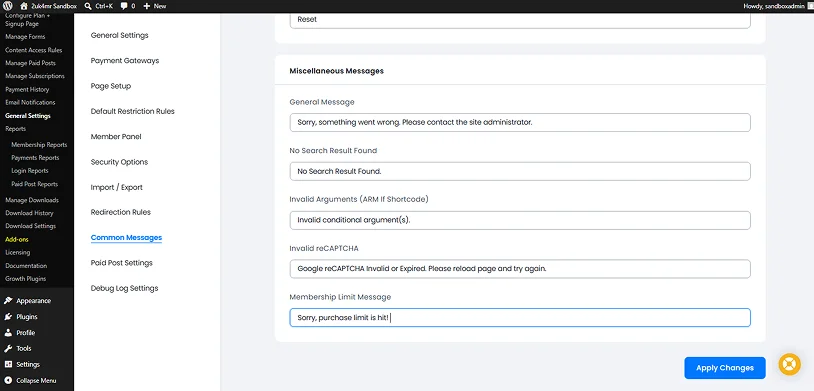Open Default Restriction Rules tab
Screen dimensions: 814x391
point(132,111)
